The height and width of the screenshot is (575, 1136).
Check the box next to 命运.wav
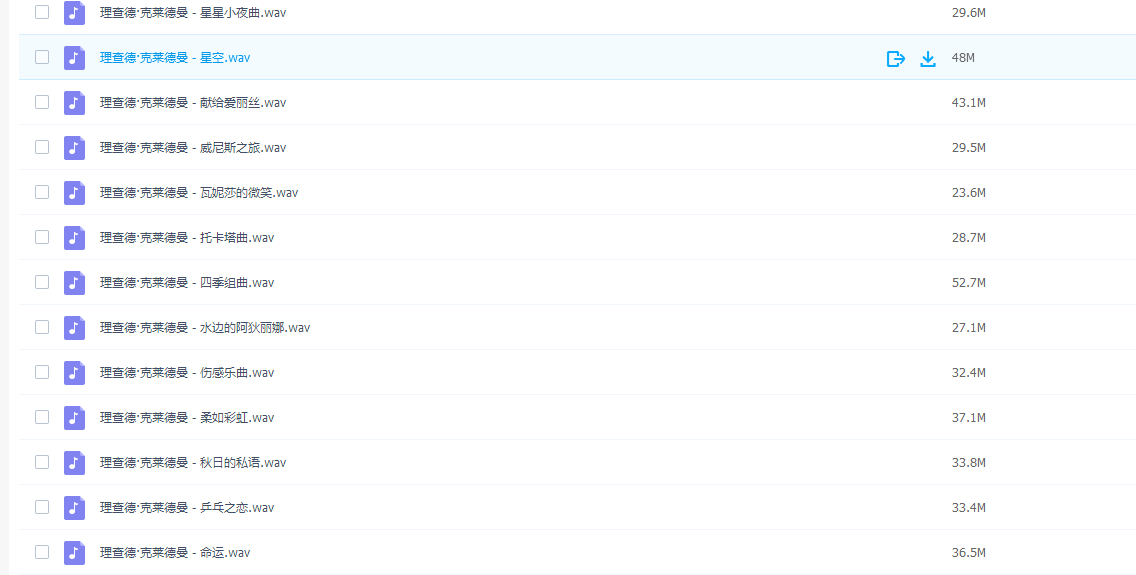pyautogui.click(x=42, y=550)
